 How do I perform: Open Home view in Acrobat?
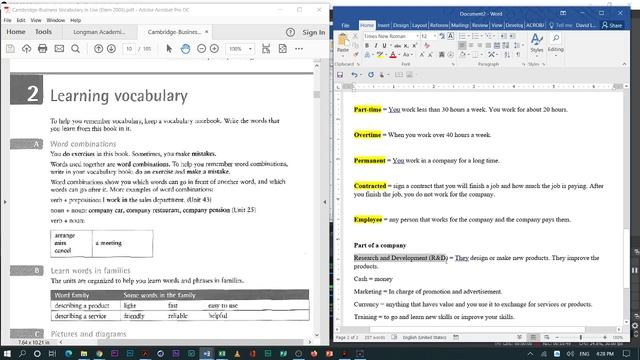16,32
